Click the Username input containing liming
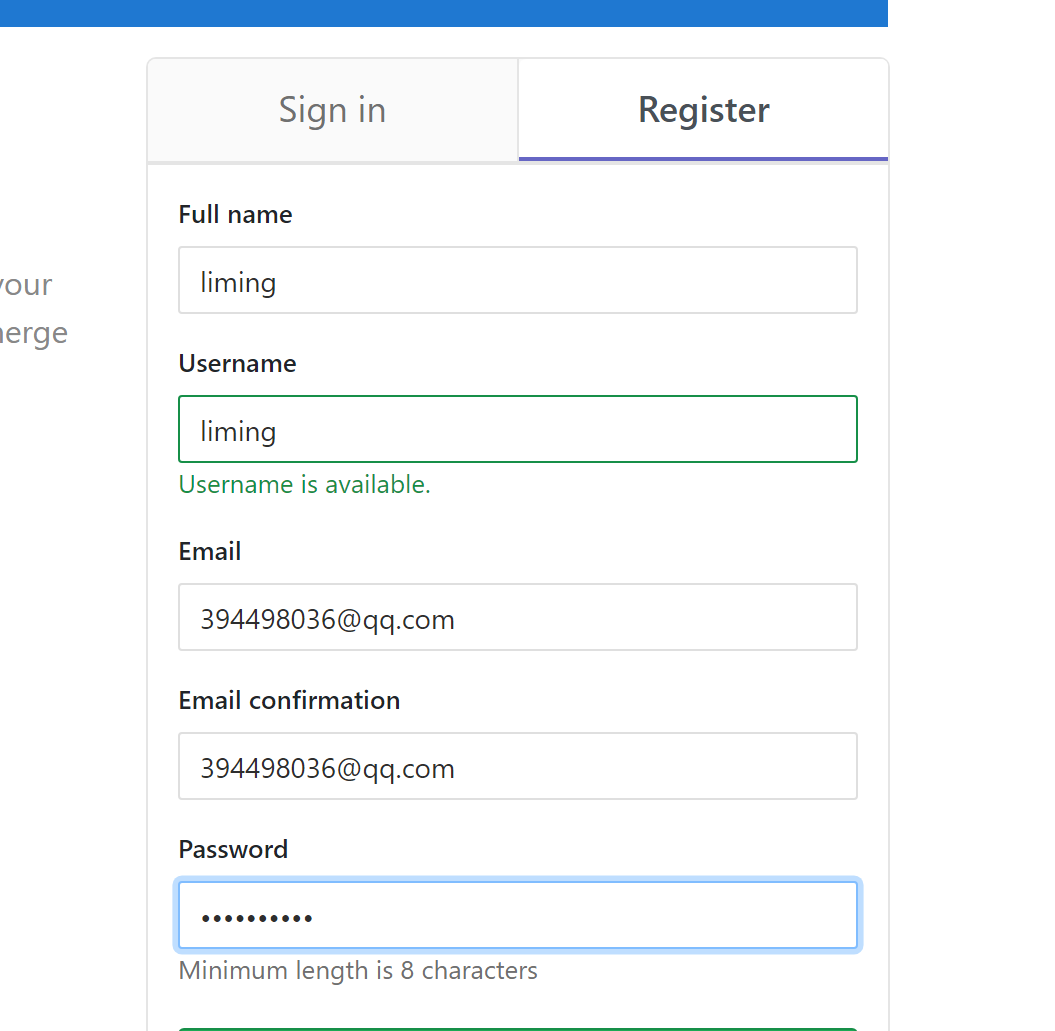Screen dimensions: 1055x1031 (518, 429)
